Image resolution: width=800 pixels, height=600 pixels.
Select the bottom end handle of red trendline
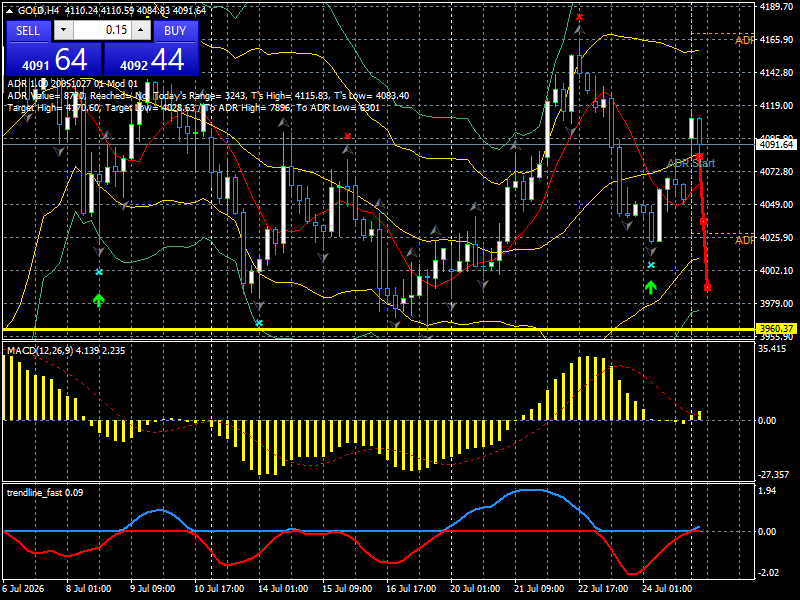pos(708,288)
